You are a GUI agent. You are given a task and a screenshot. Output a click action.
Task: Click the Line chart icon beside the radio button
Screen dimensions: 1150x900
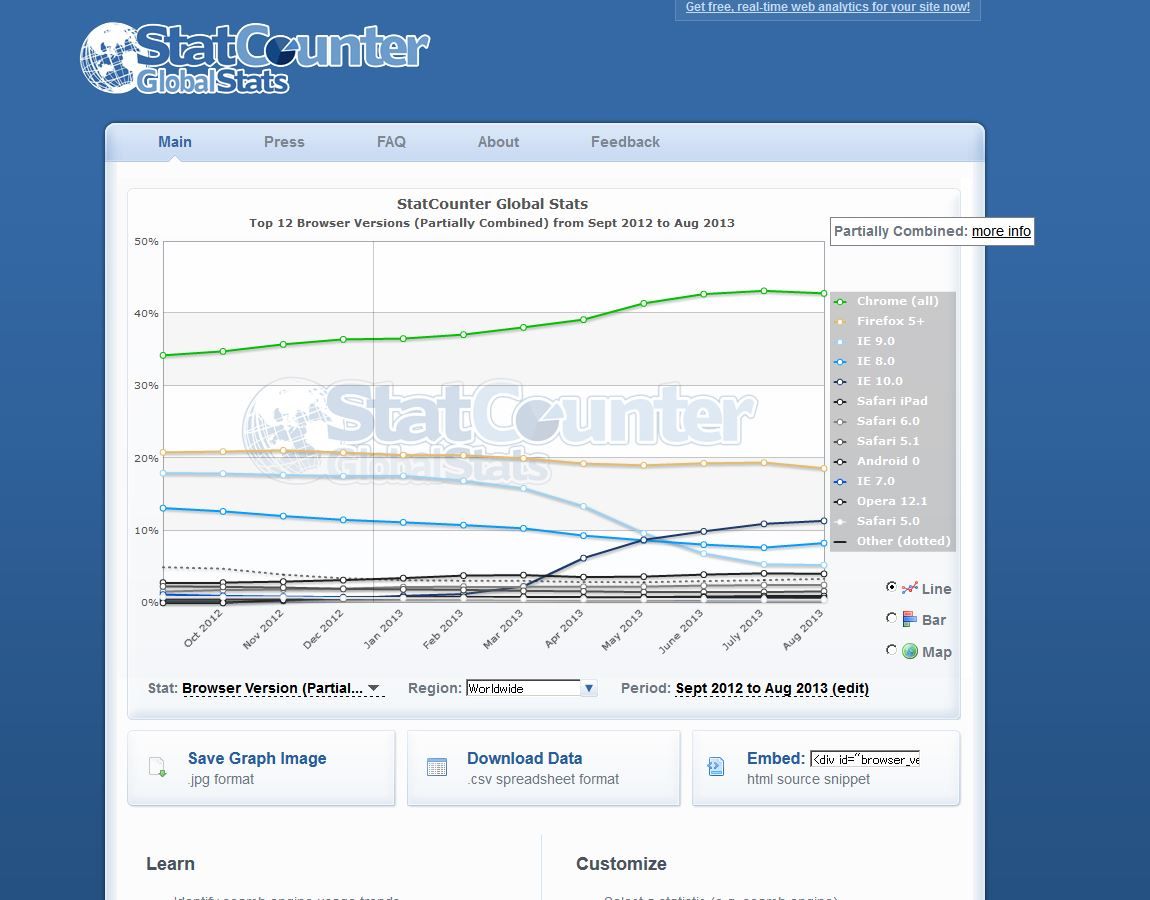click(x=913, y=589)
